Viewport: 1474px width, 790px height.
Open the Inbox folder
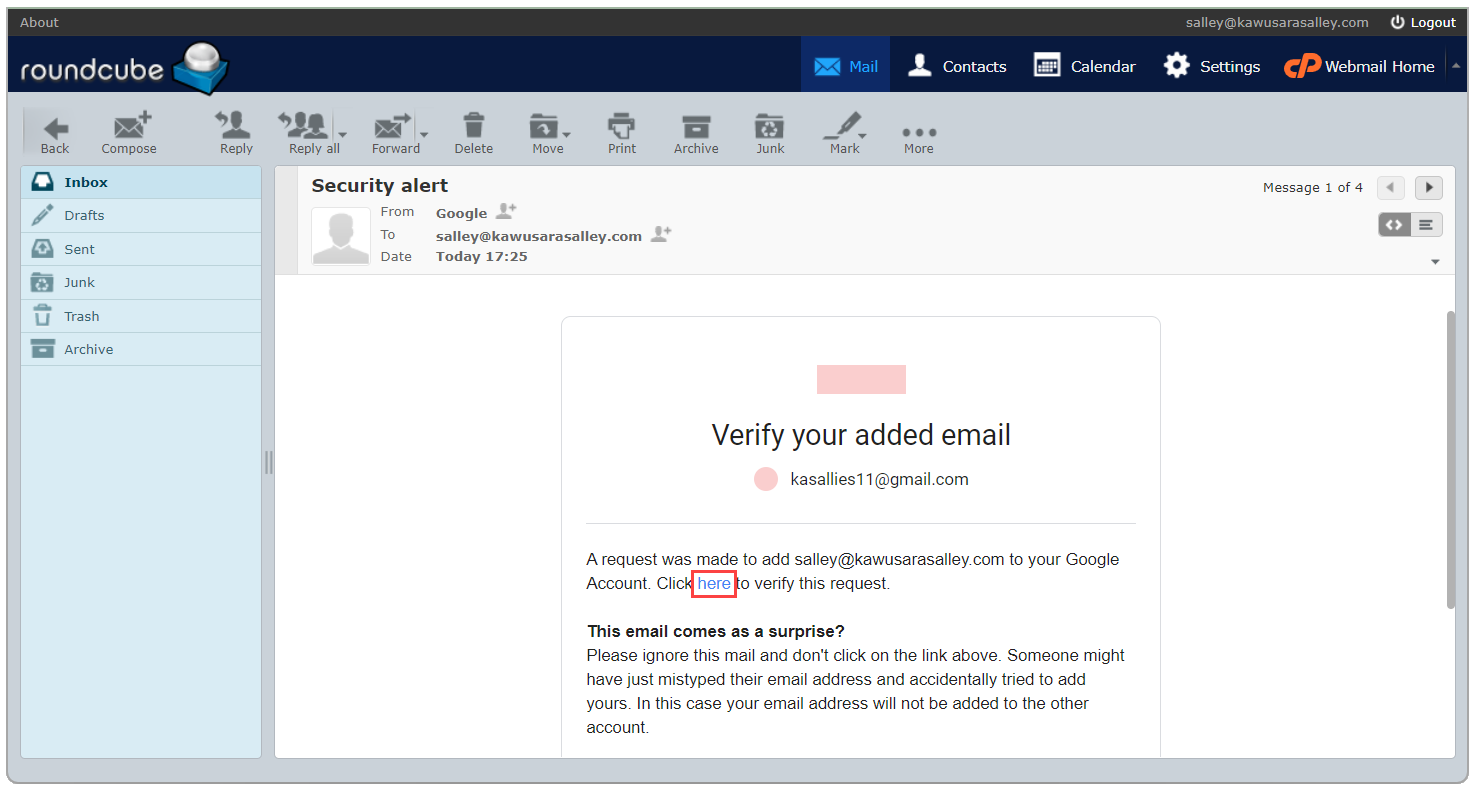pos(141,182)
